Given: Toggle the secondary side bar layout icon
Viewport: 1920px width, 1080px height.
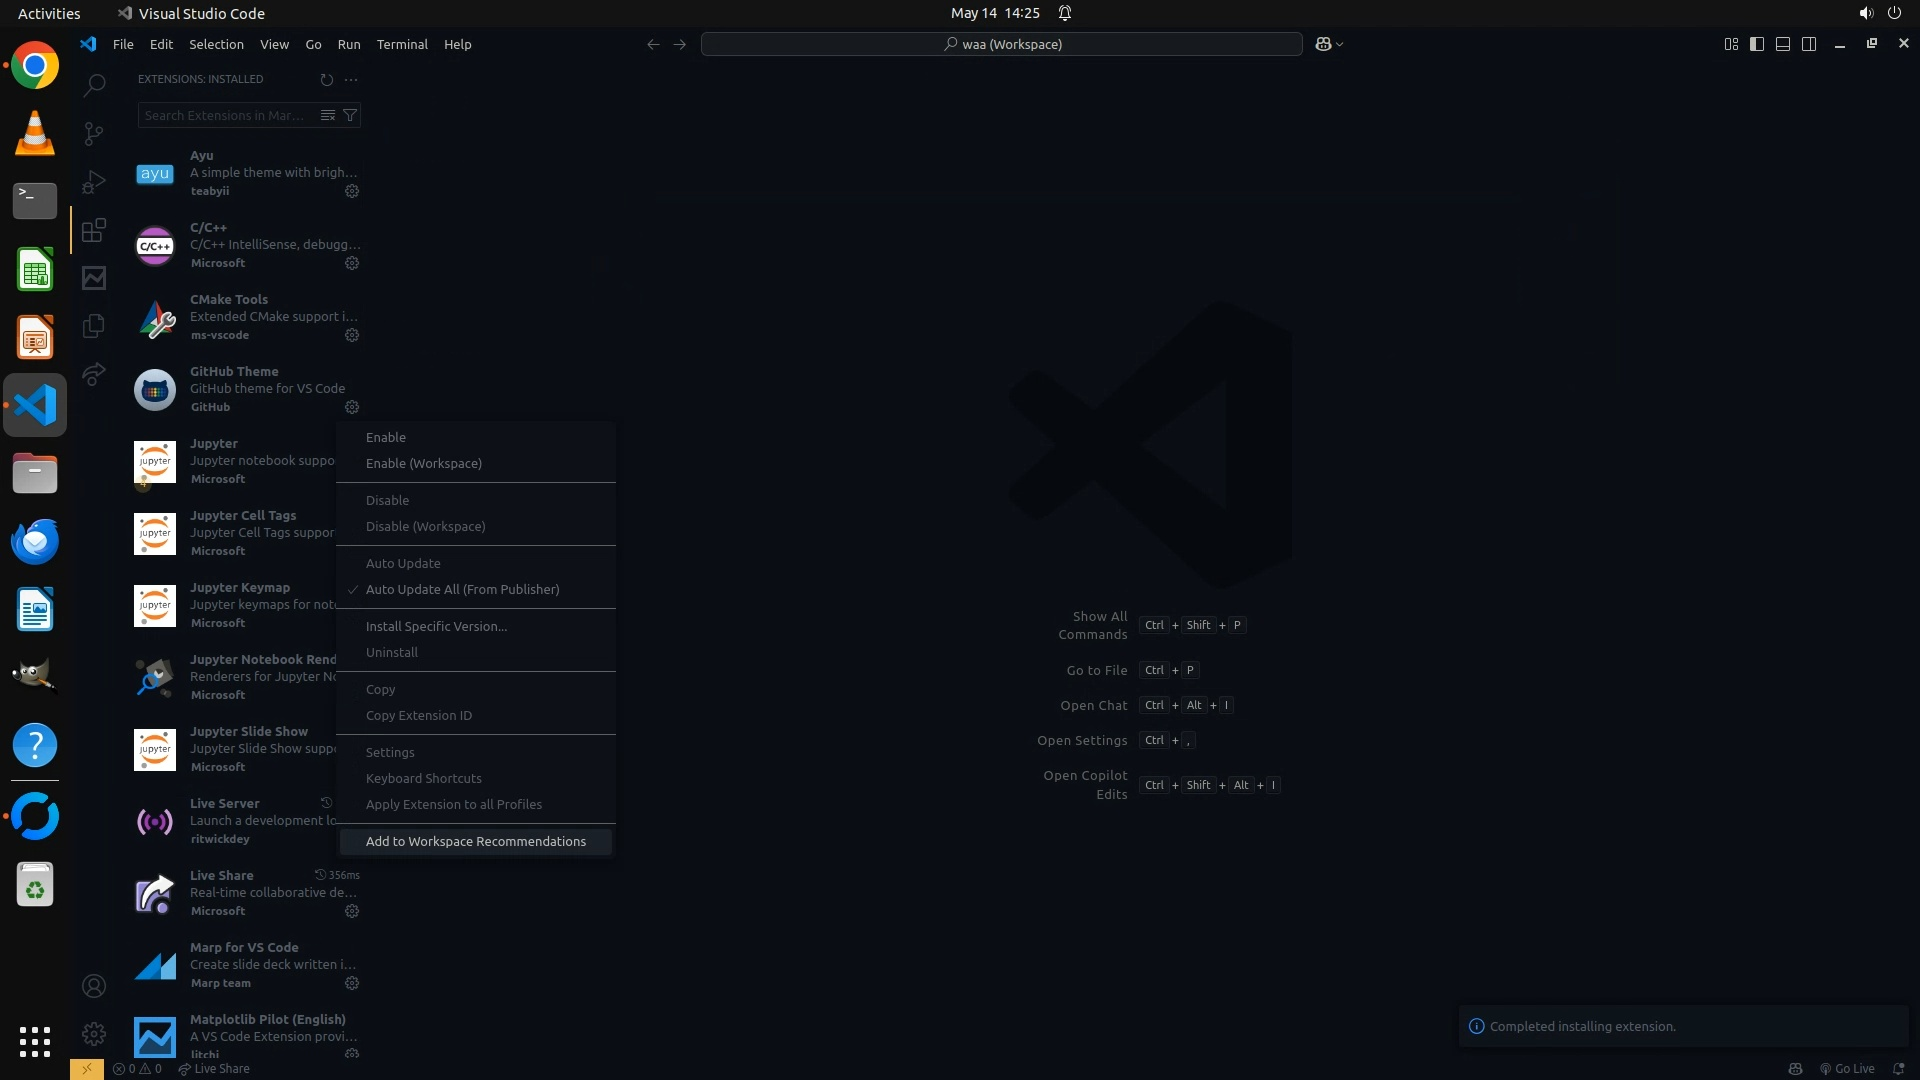Looking at the screenshot, I should 1809,44.
